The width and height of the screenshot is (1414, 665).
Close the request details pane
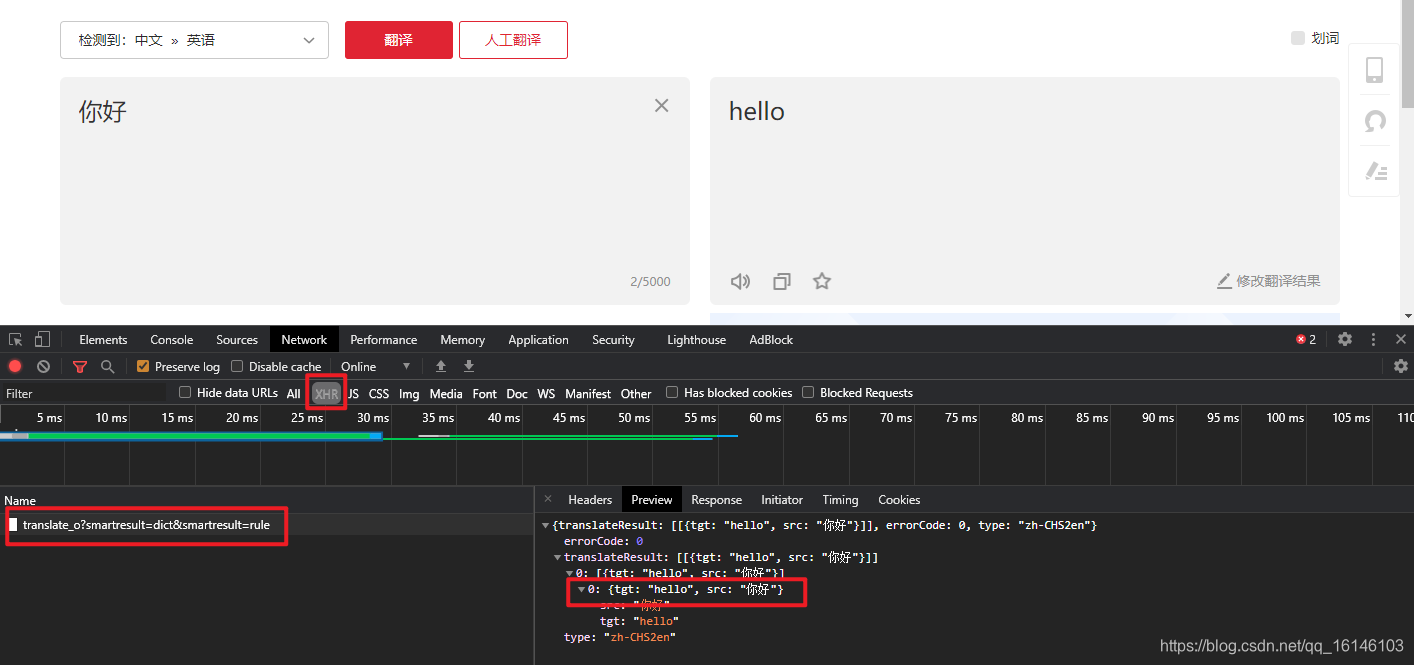click(548, 498)
